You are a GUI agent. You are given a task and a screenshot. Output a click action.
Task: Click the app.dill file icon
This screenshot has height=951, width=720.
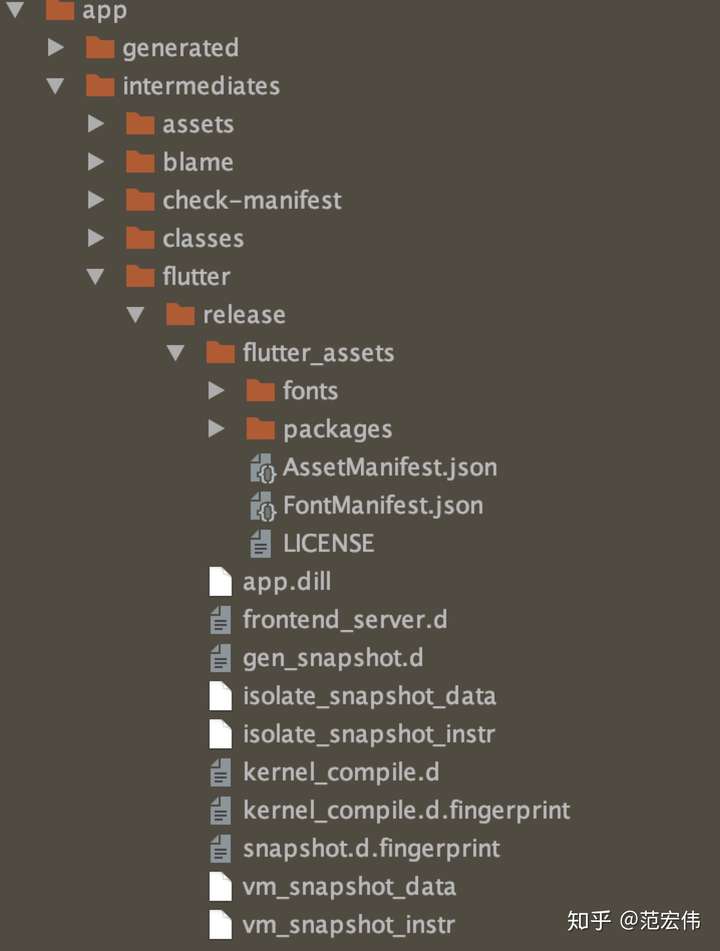pyautogui.click(x=220, y=582)
